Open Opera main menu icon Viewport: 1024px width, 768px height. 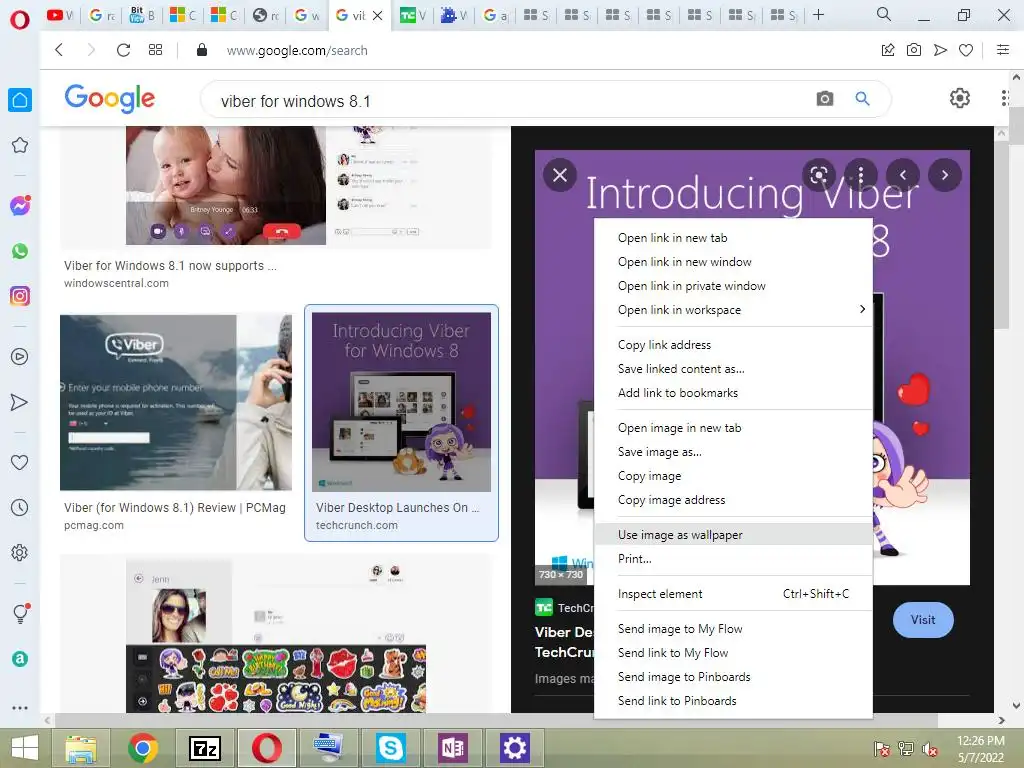(20, 19)
